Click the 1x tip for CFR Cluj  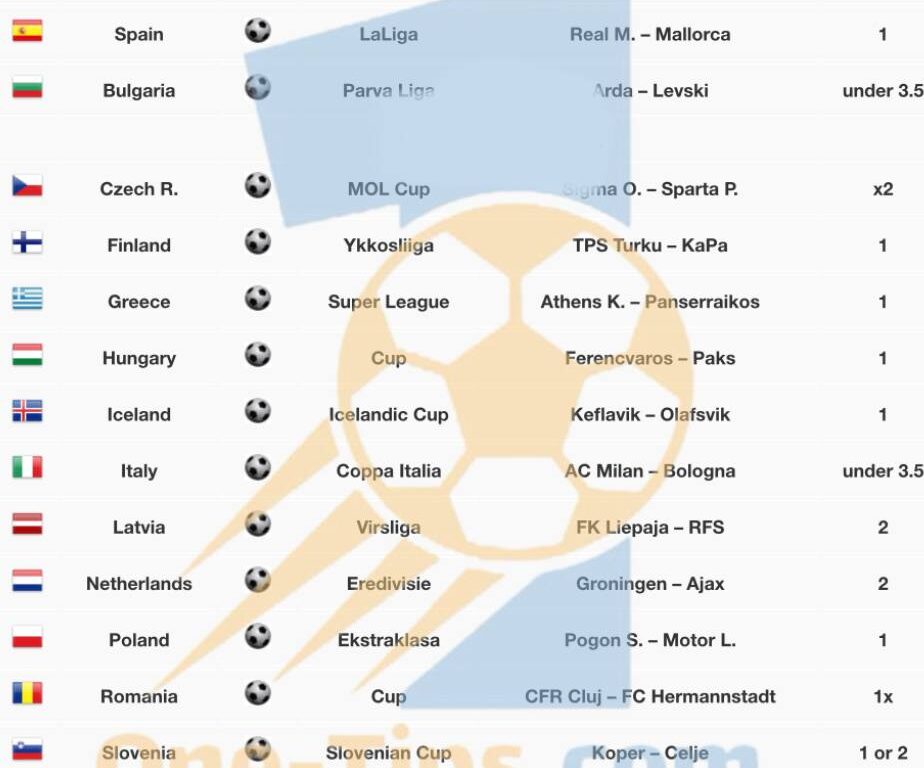(883, 697)
